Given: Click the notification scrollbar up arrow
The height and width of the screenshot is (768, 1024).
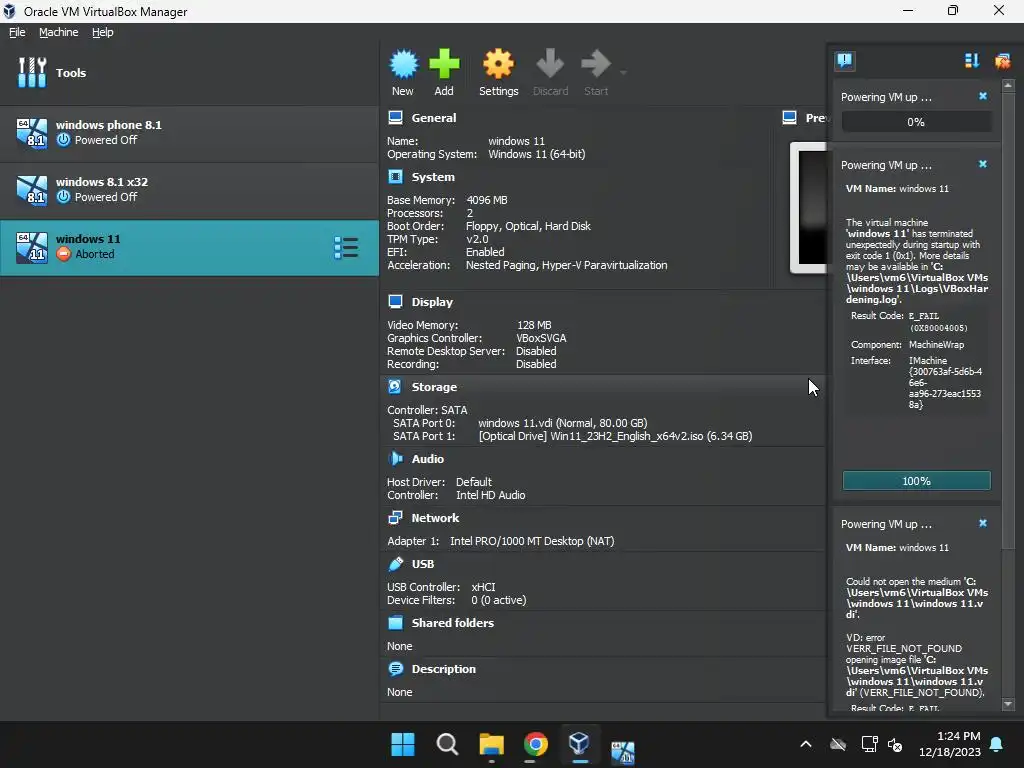Looking at the screenshot, I should point(1008,85).
